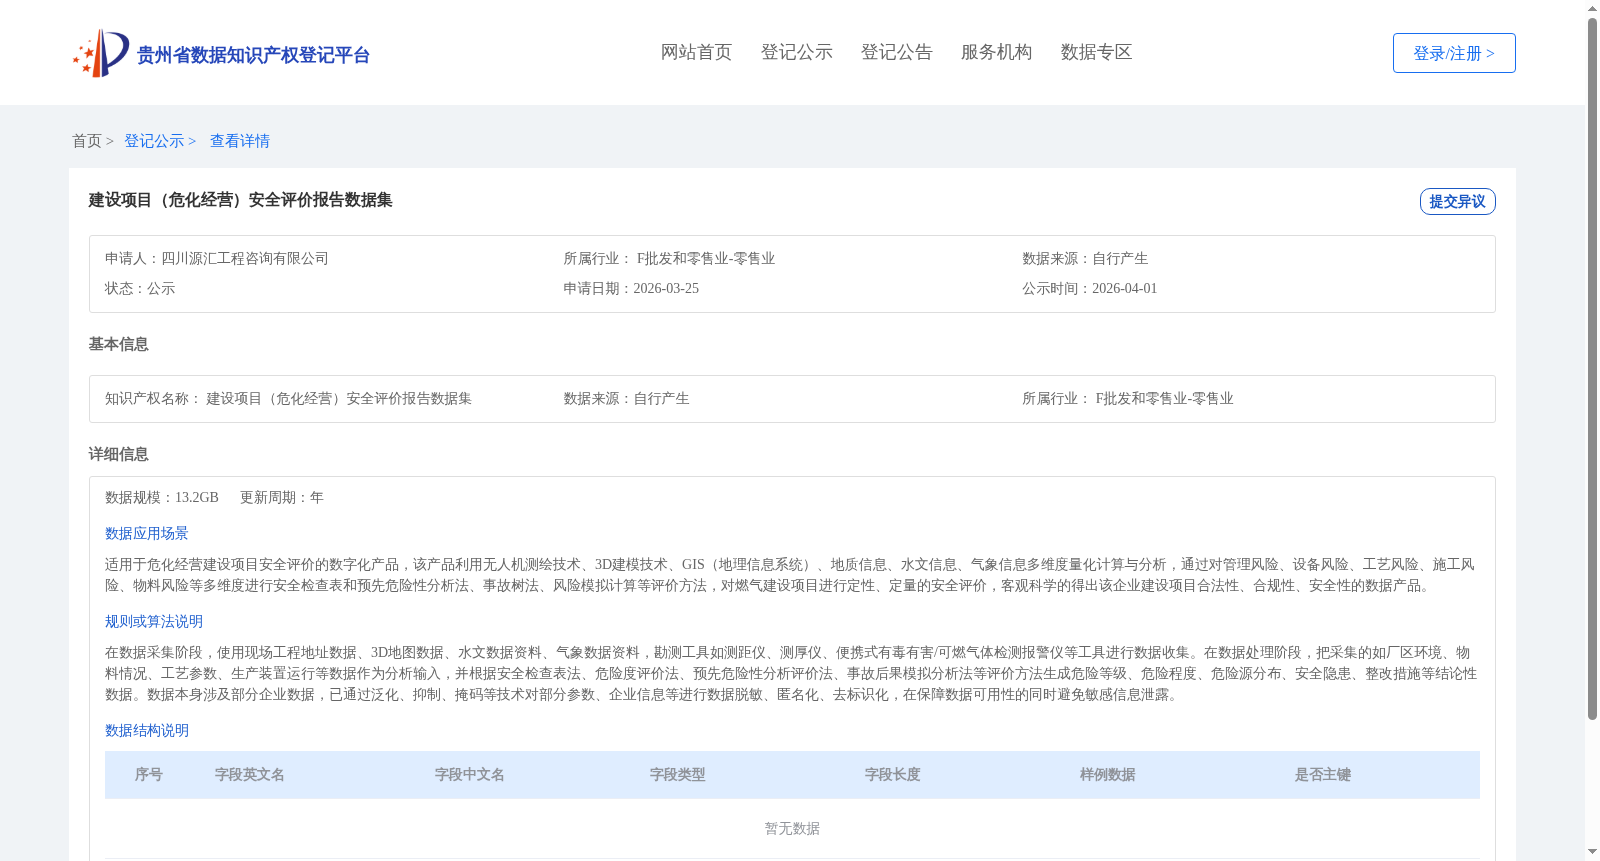This screenshot has height=861, width=1600.
Task: Click 状态：公示 text
Action: click(x=140, y=288)
